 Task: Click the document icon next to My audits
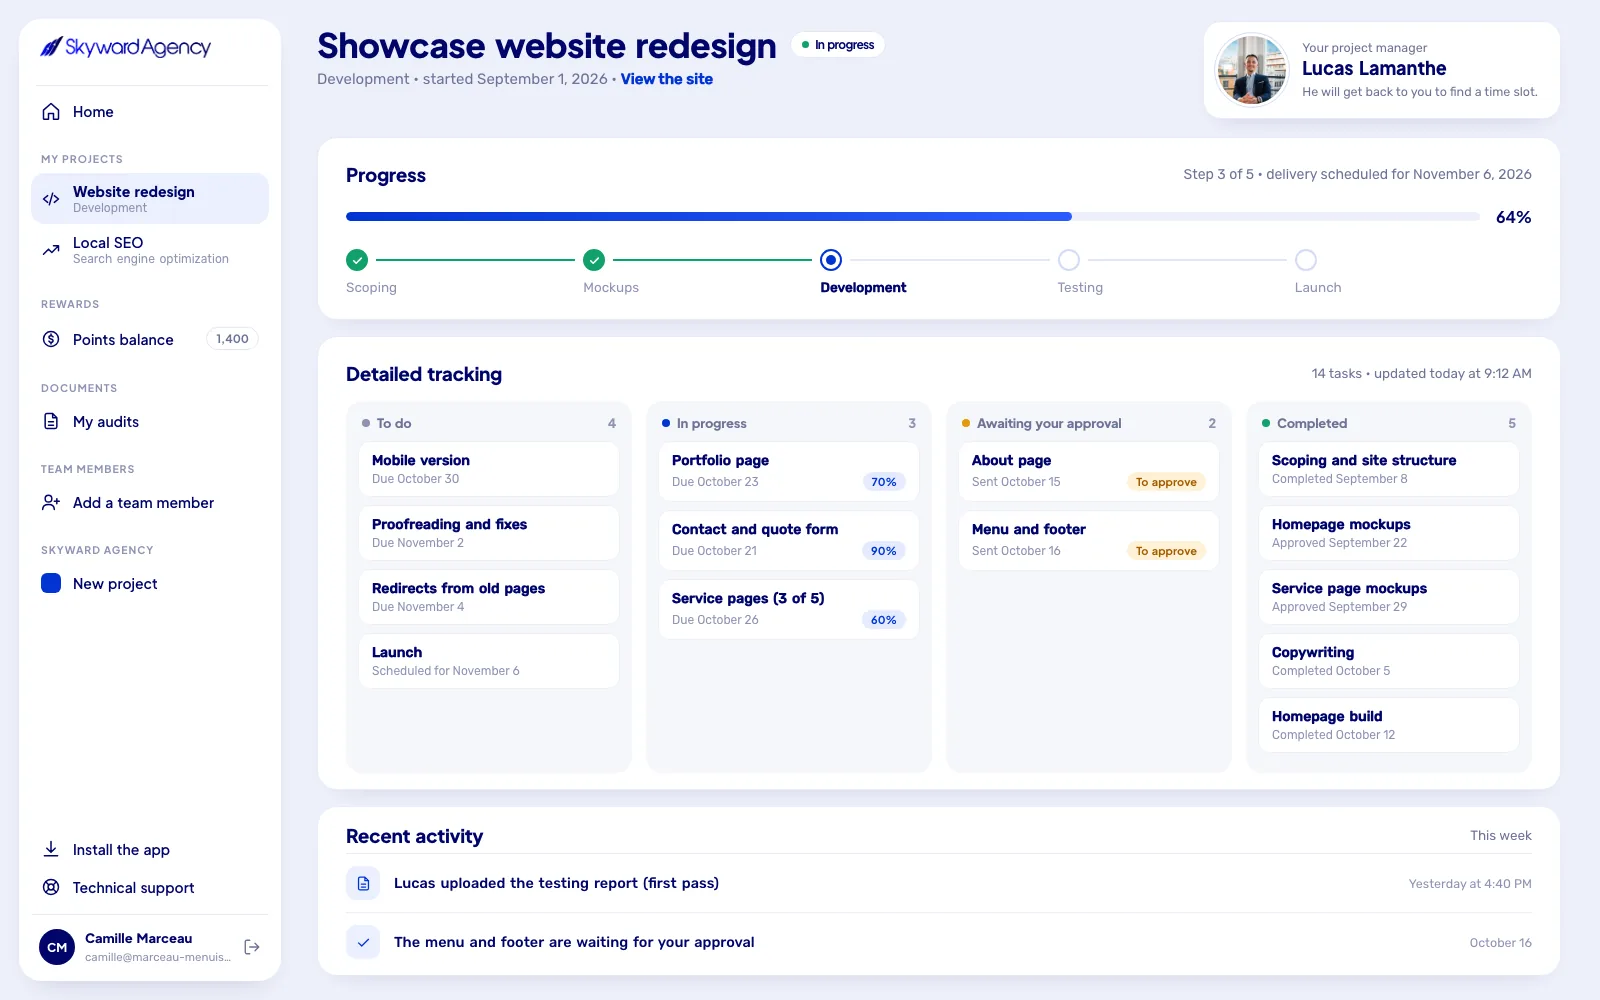51,421
